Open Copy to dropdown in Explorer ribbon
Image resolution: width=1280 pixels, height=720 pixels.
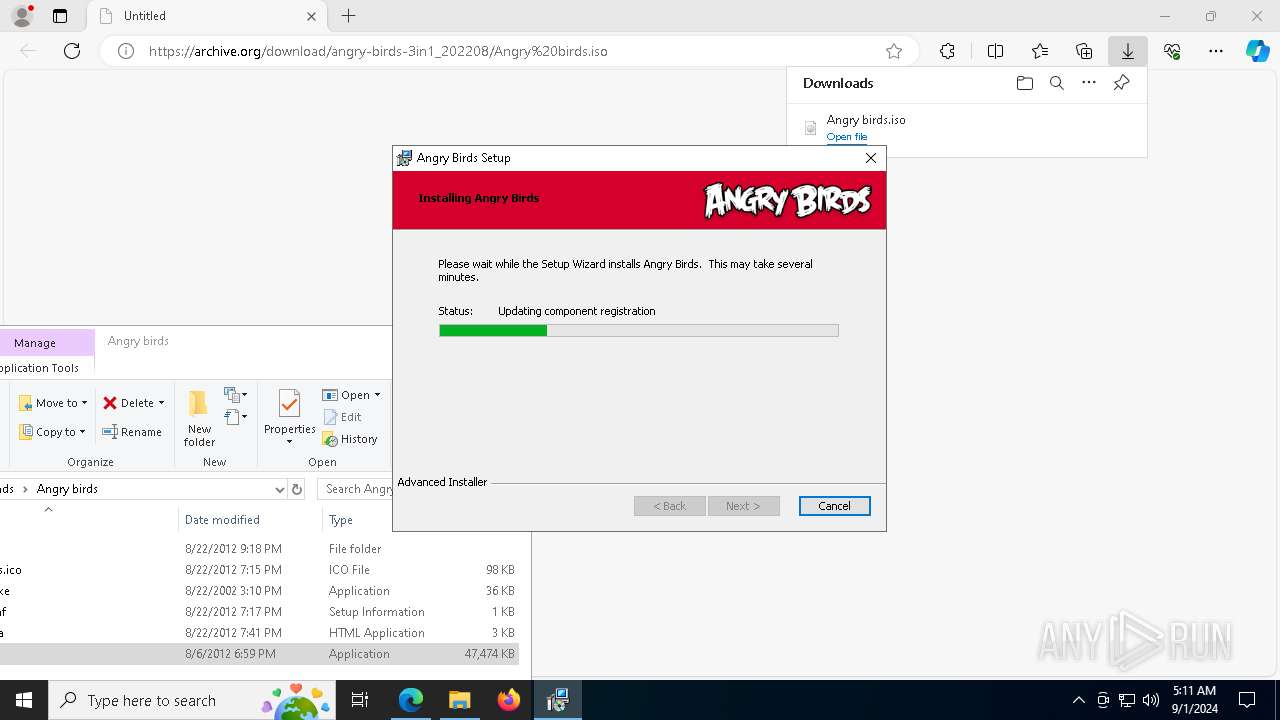(53, 432)
